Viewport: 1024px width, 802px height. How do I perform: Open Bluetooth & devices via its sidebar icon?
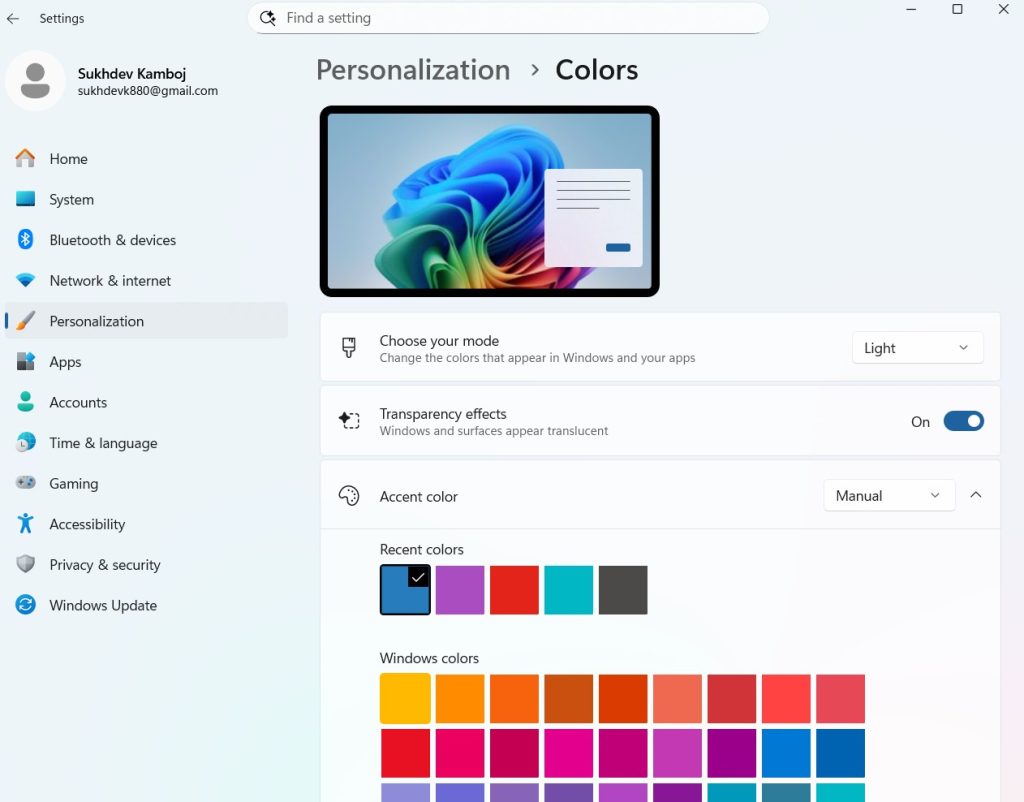[x=24, y=240]
